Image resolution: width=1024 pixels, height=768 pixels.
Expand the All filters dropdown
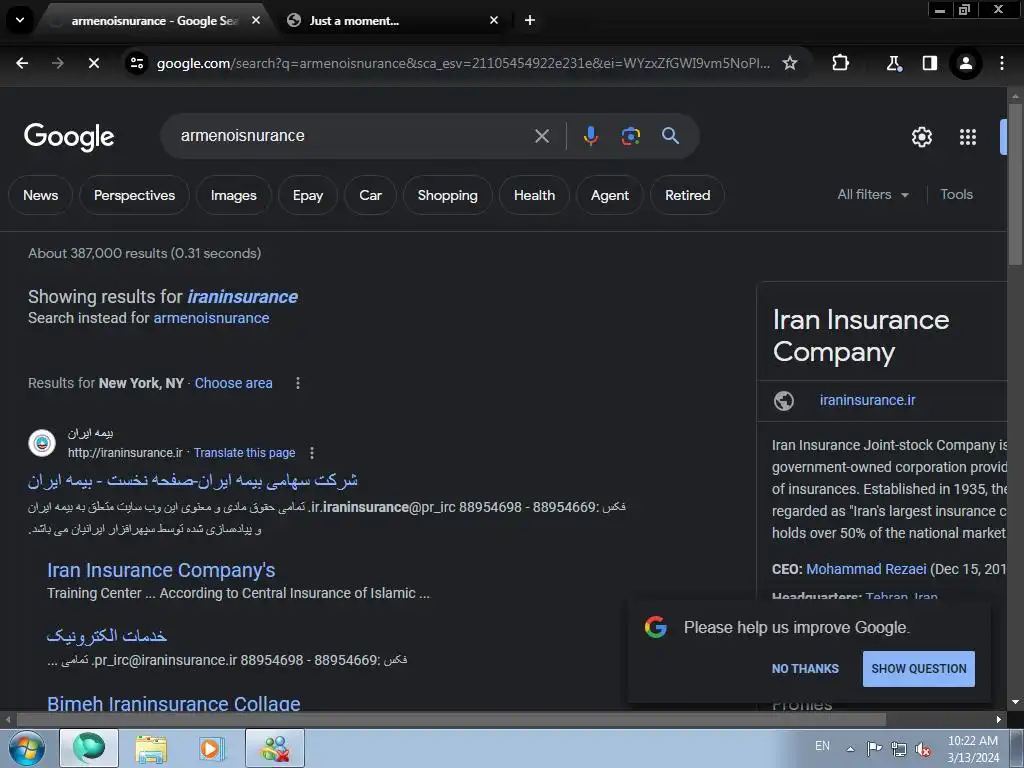pyautogui.click(x=873, y=195)
